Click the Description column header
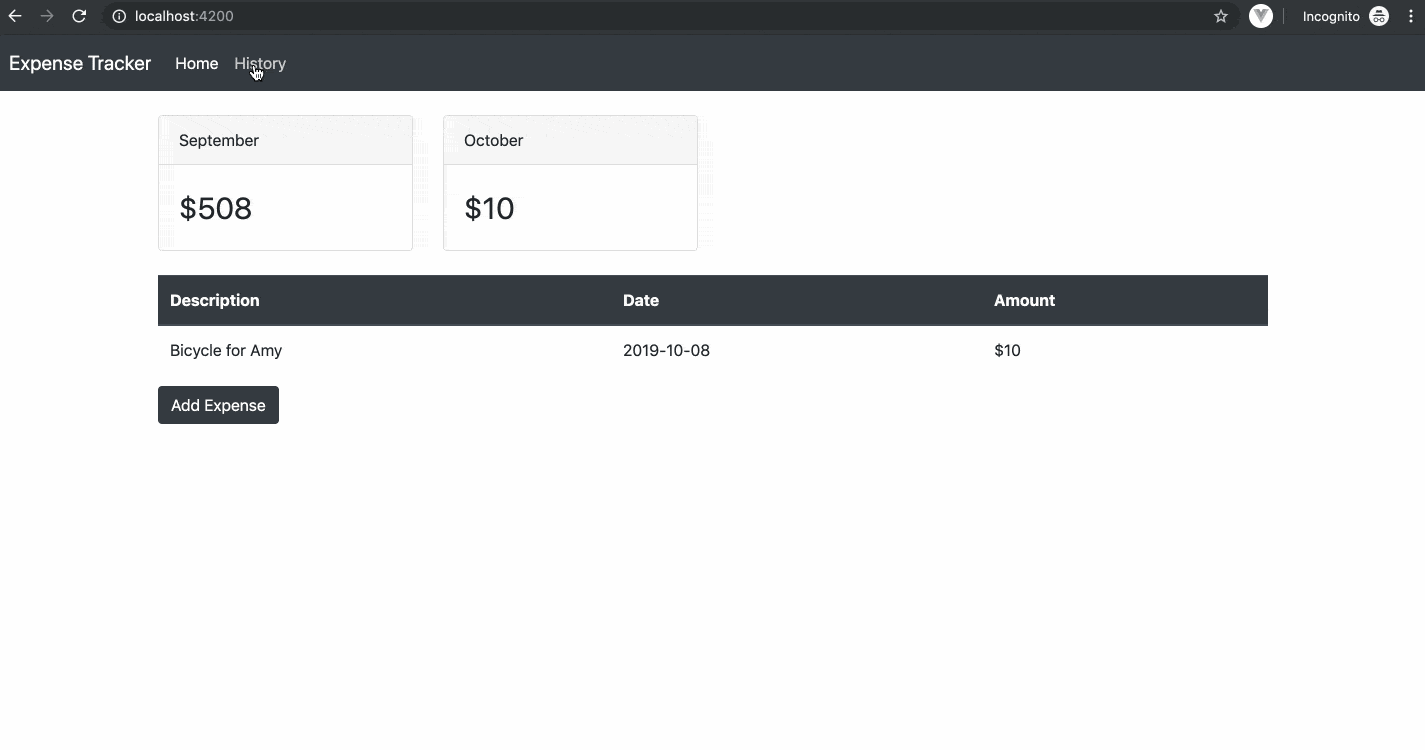This screenshot has height=750, width=1425. [x=214, y=300]
